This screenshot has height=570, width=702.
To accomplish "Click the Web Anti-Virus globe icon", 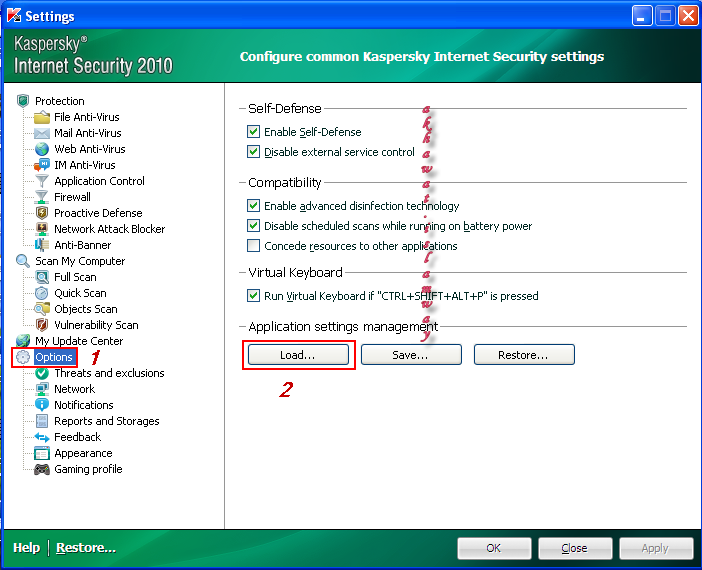I will [42, 149].
